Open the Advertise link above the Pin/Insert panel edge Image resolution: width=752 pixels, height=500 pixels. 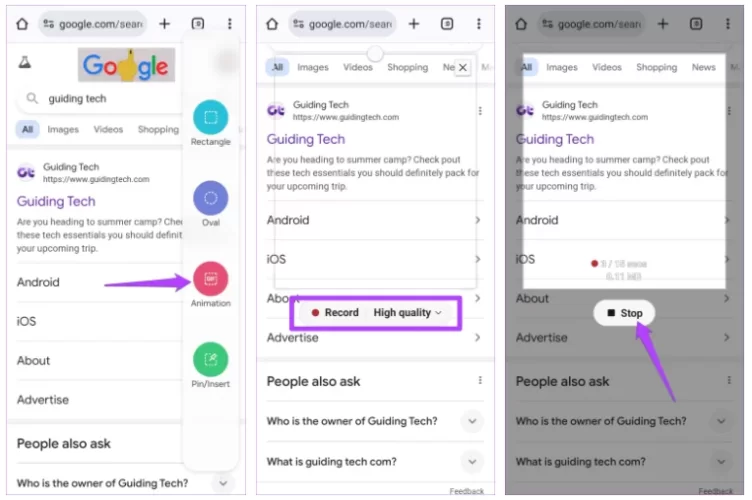[43, 400]
